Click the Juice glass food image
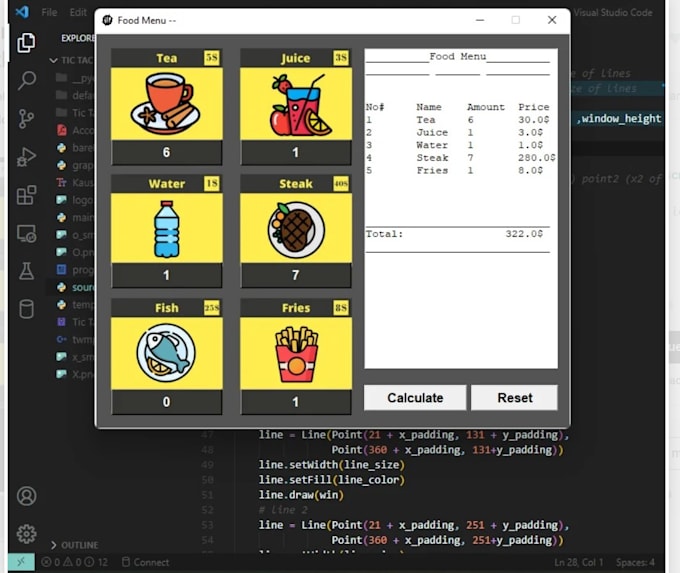 point(296,103)
